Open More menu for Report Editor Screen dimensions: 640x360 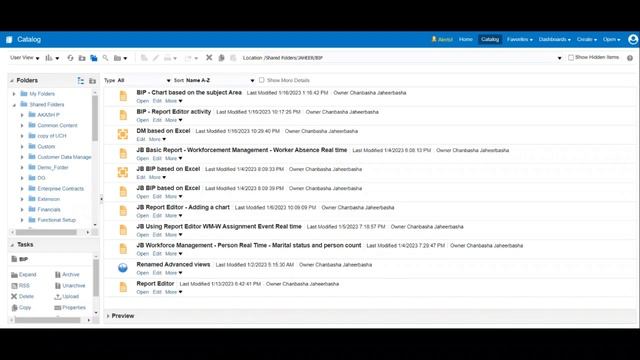click(173, 292)
